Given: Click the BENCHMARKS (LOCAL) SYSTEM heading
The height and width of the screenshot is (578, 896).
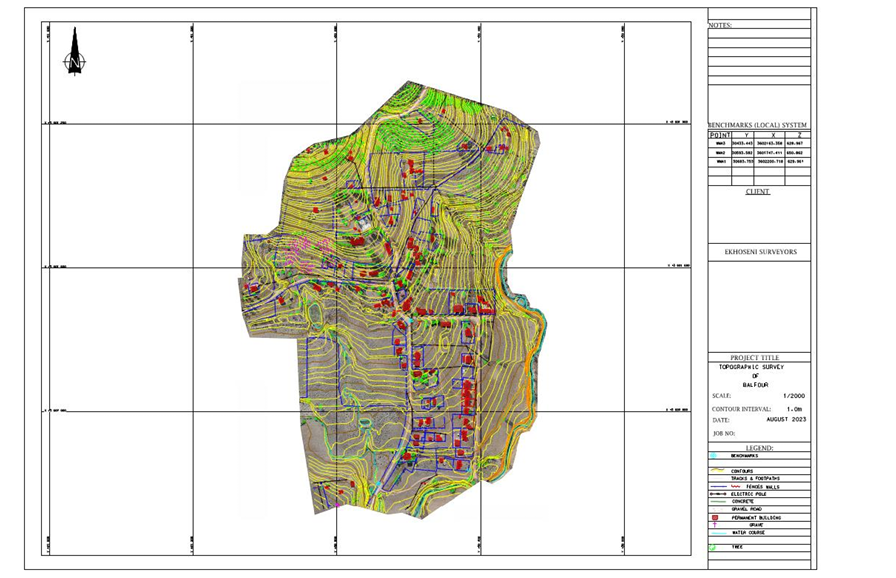Looking at the screenshot, I should (758, 125).
